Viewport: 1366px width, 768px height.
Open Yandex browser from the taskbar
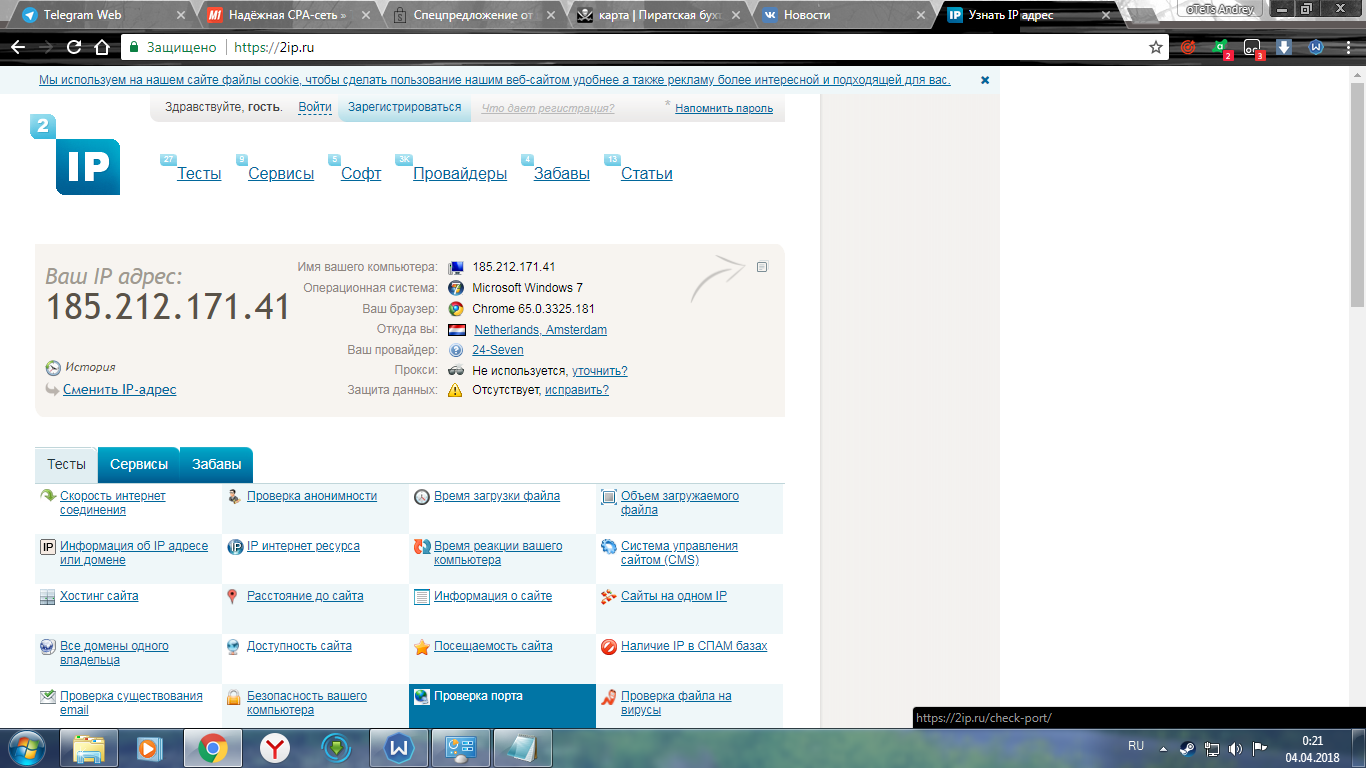pyautogui.click(x=275, y=748)
